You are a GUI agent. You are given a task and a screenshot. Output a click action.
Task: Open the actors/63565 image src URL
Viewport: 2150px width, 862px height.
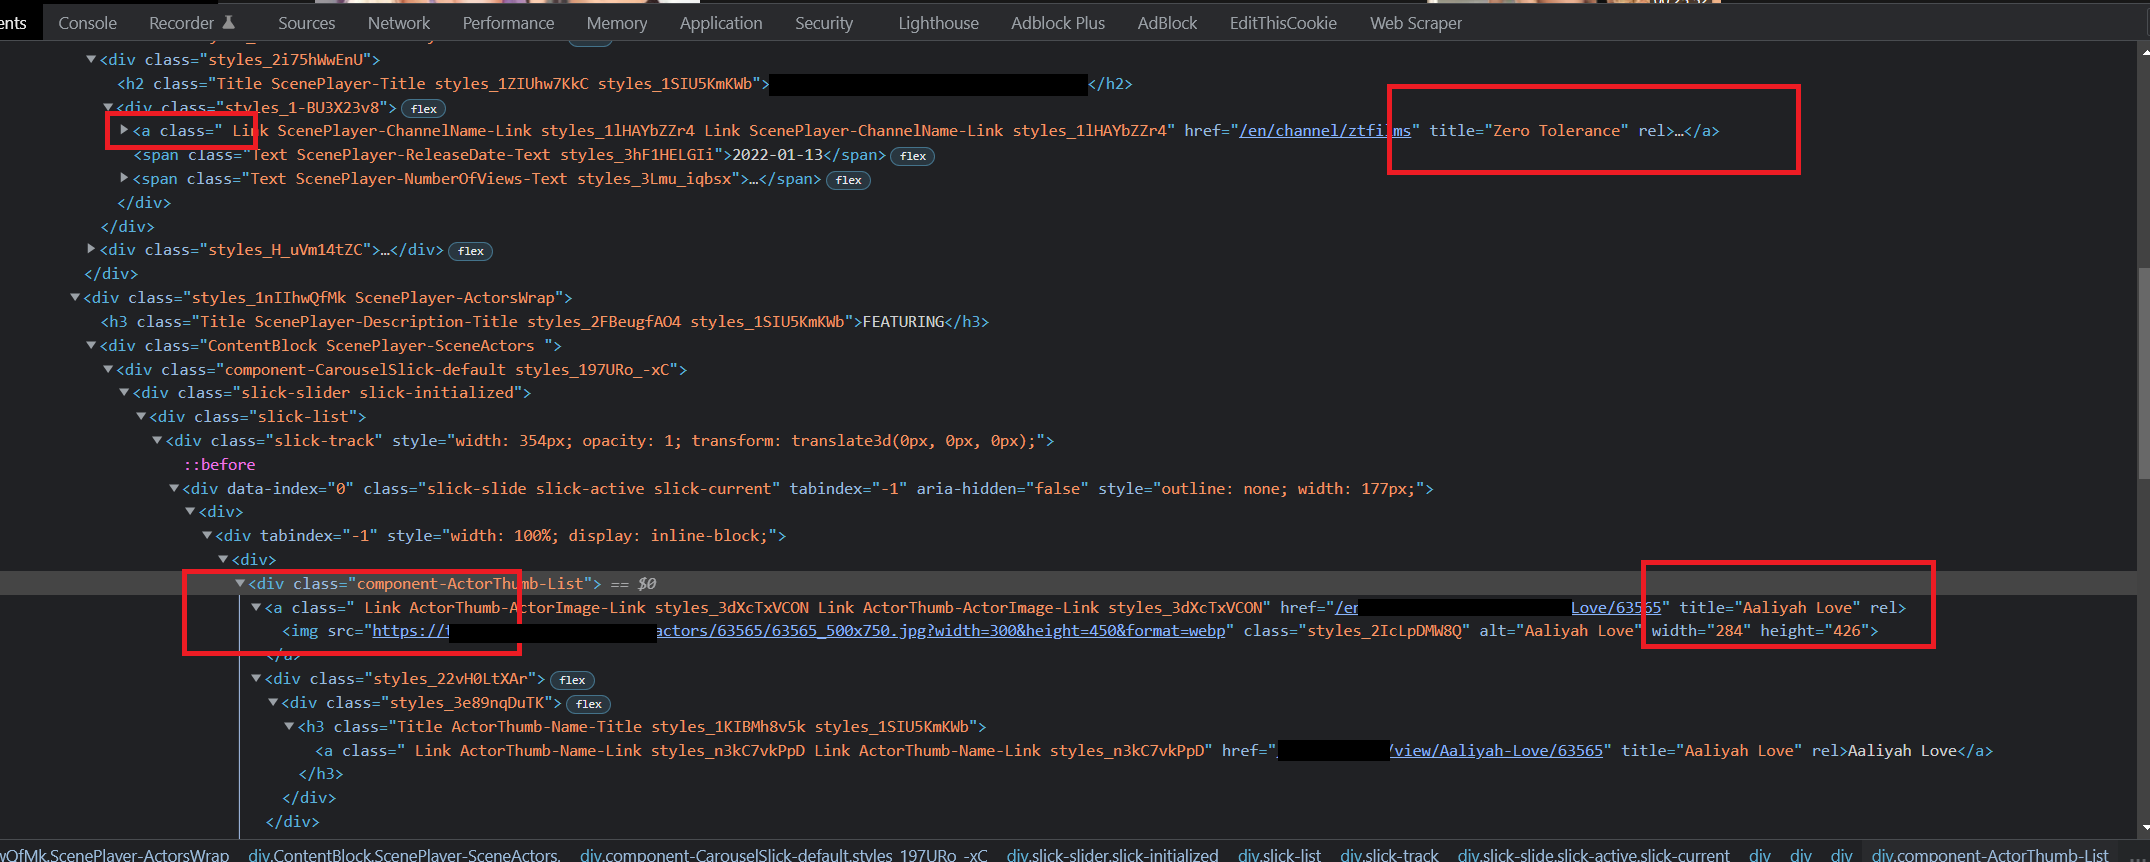[798, 631]
